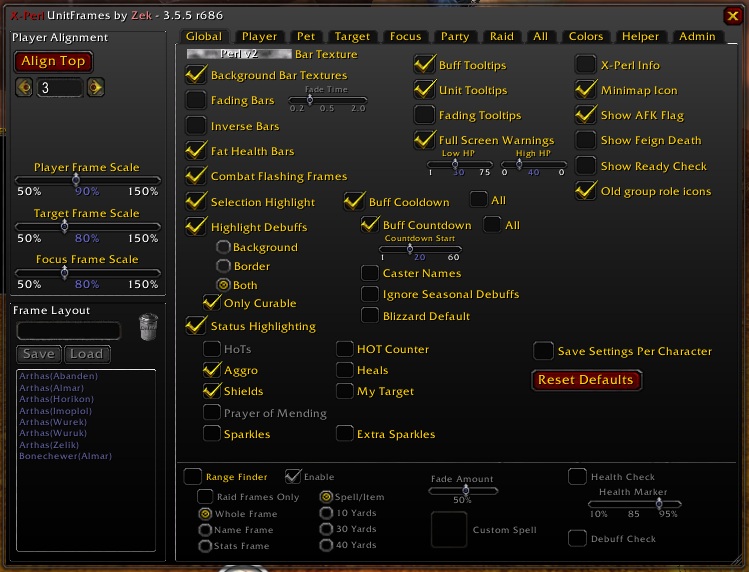
Task: Enable the Fading Bars checkbox
Action: pos(196,100)
